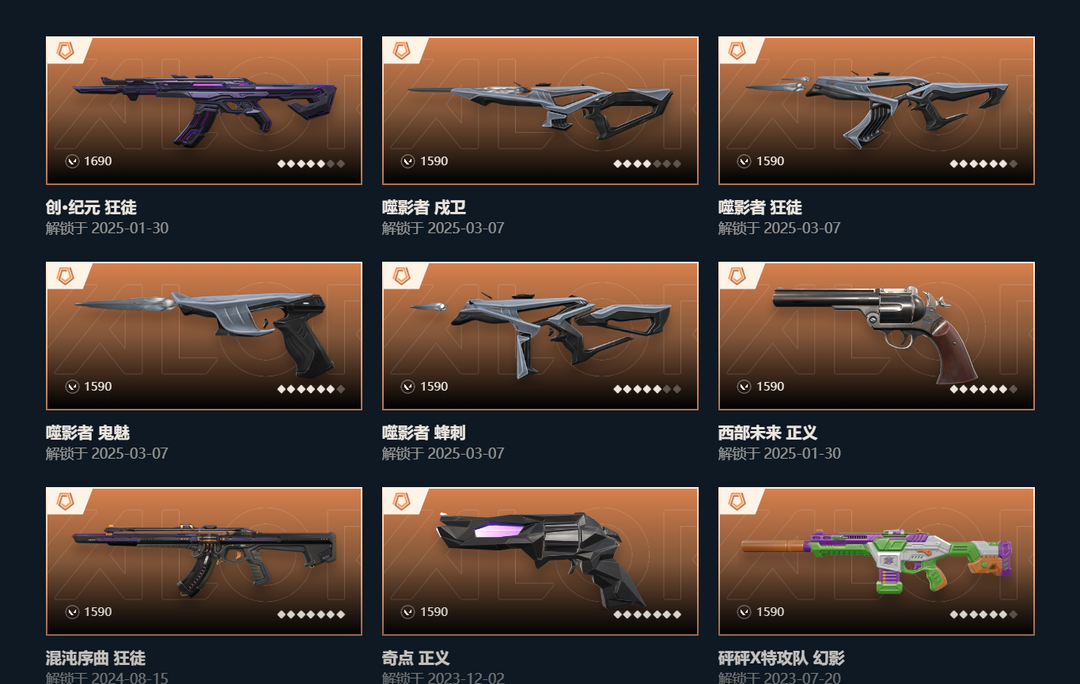
Task: Click VP currency icon on 砰砰X特攻队 幻影 card
Action: tap(744, 612)
